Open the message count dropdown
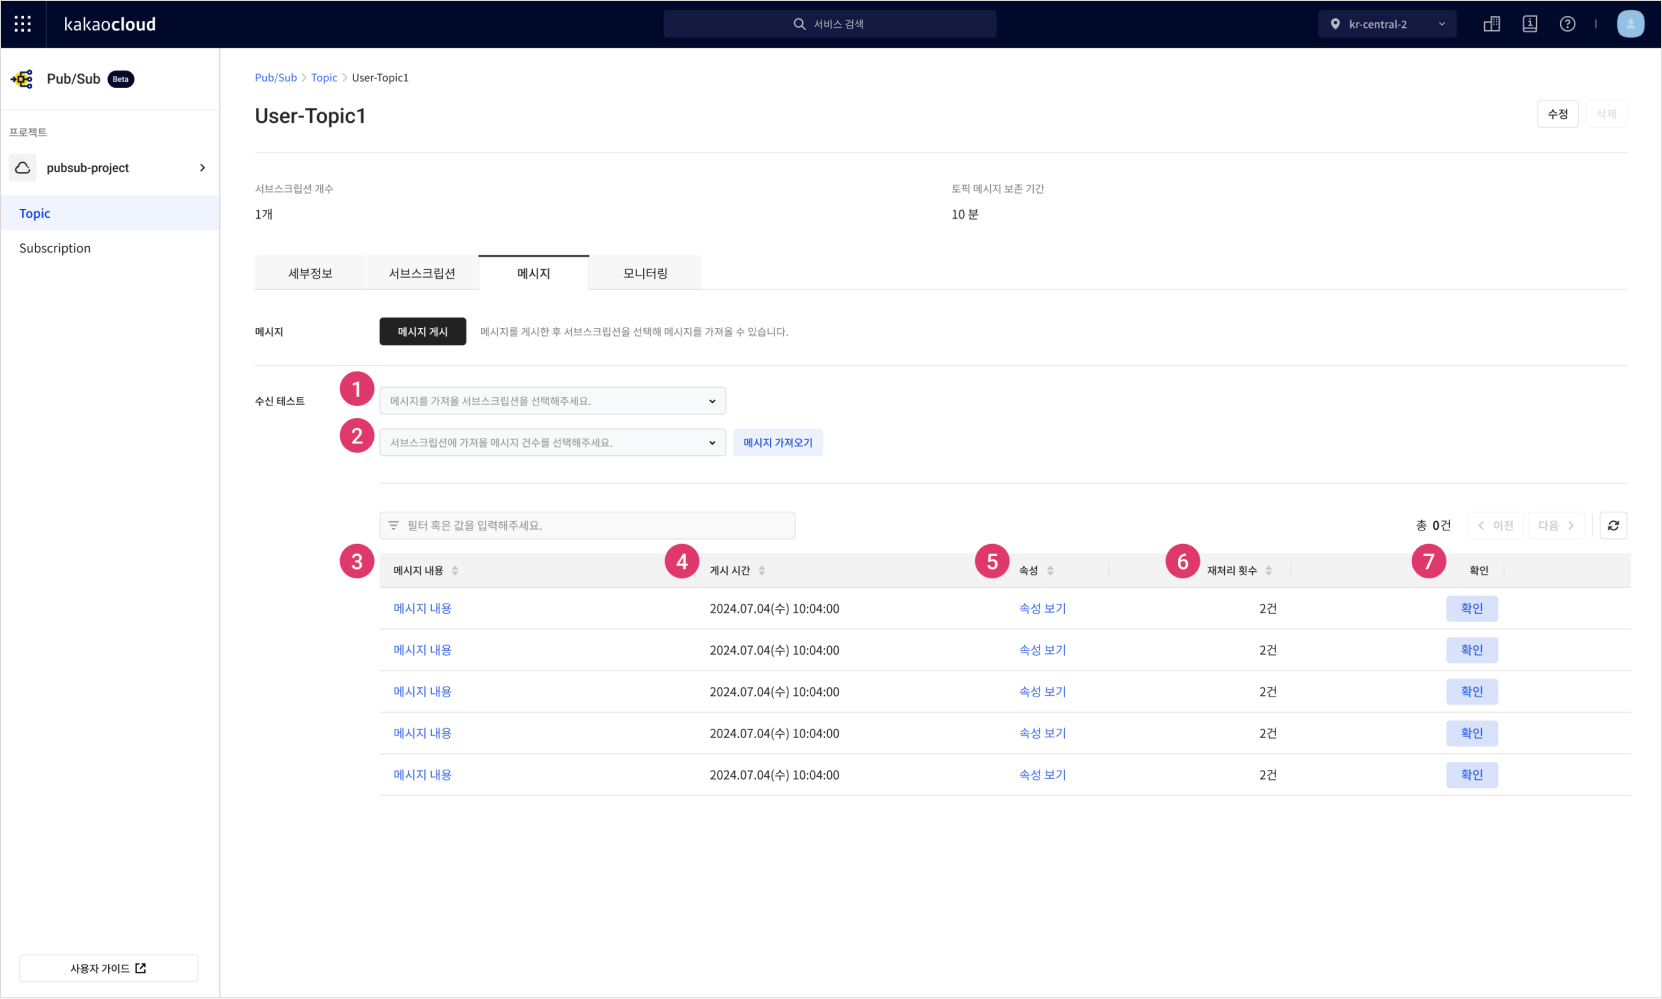Screen dimensions: 1662x999 coord(552,442)
